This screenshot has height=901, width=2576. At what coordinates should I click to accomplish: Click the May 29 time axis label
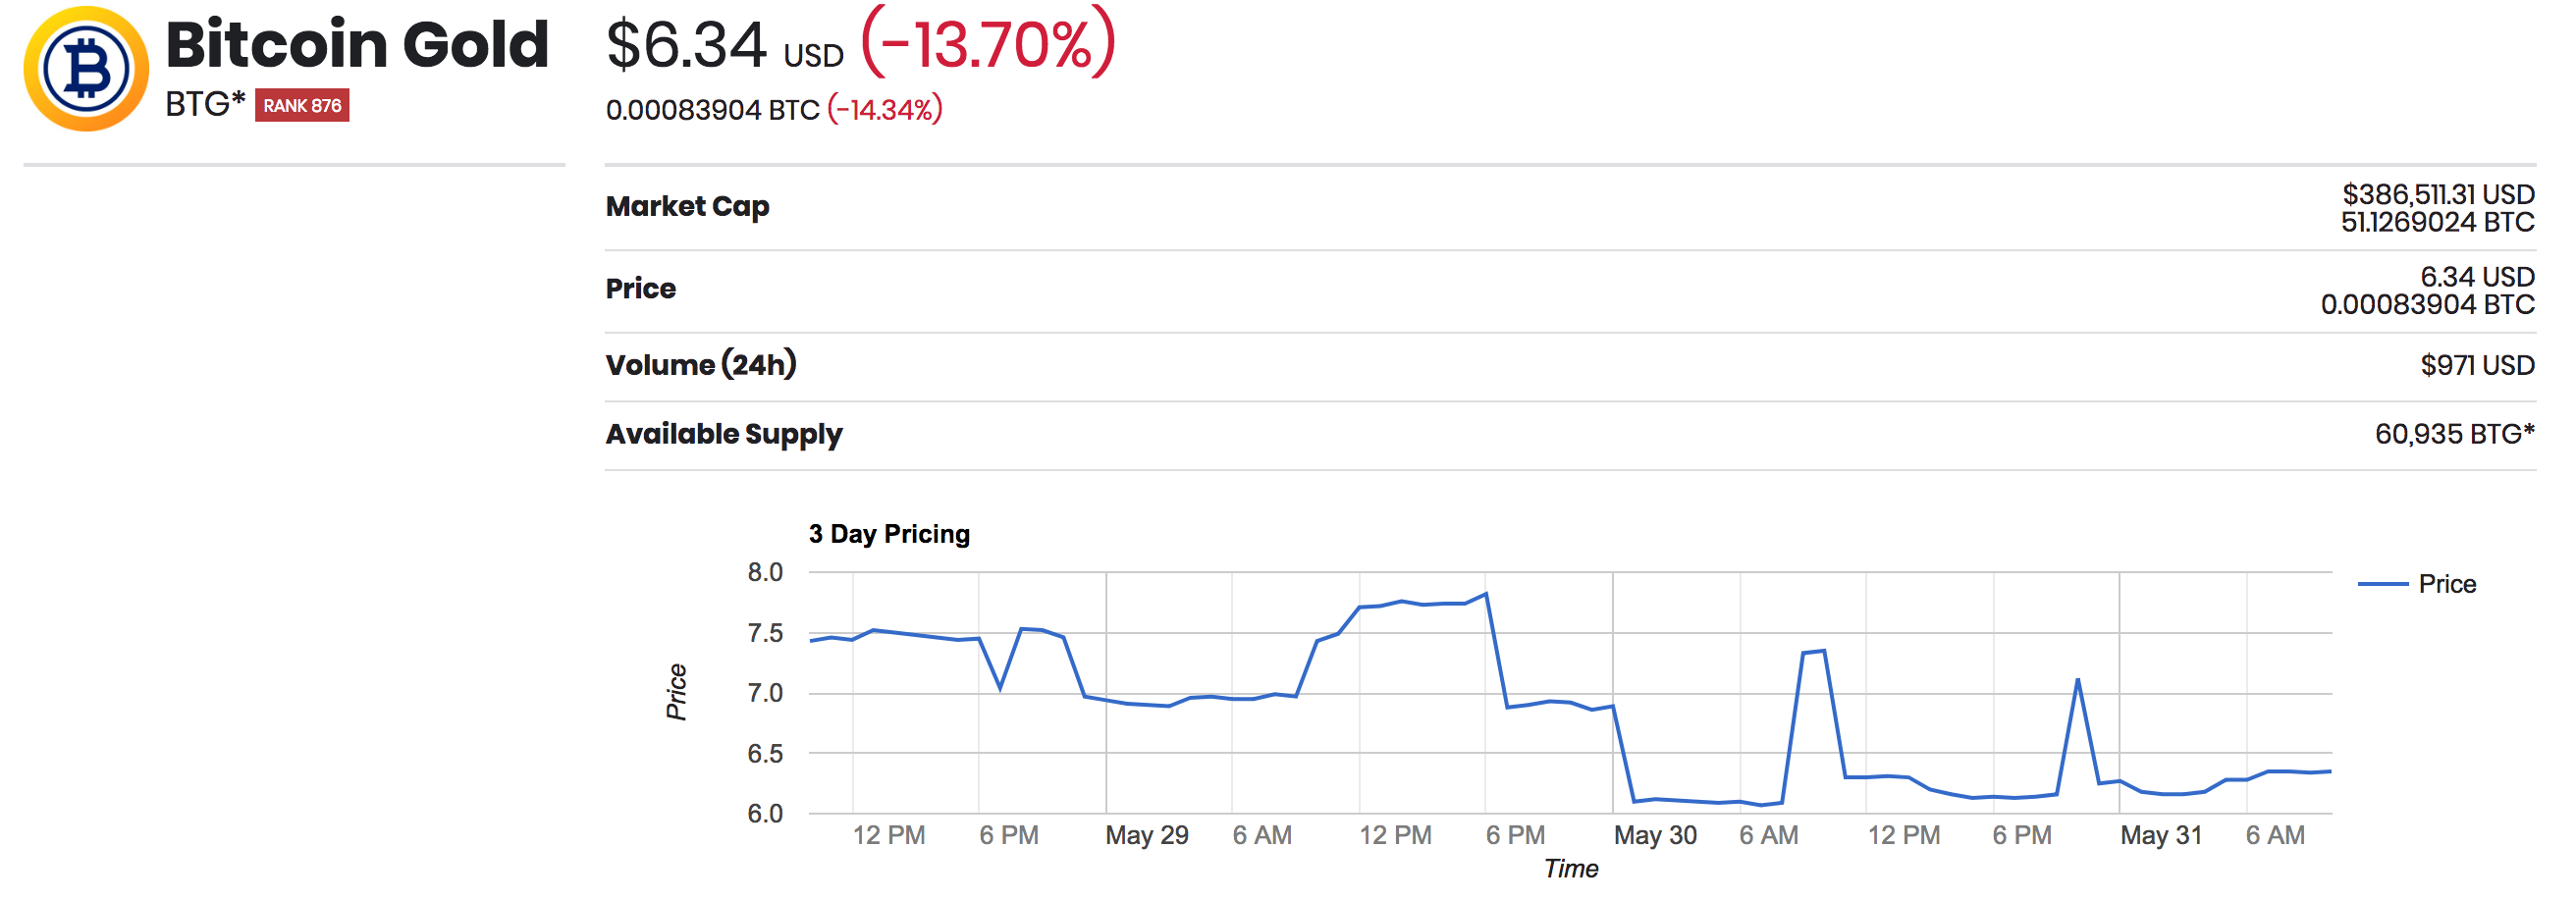[x=1146, y=835]
